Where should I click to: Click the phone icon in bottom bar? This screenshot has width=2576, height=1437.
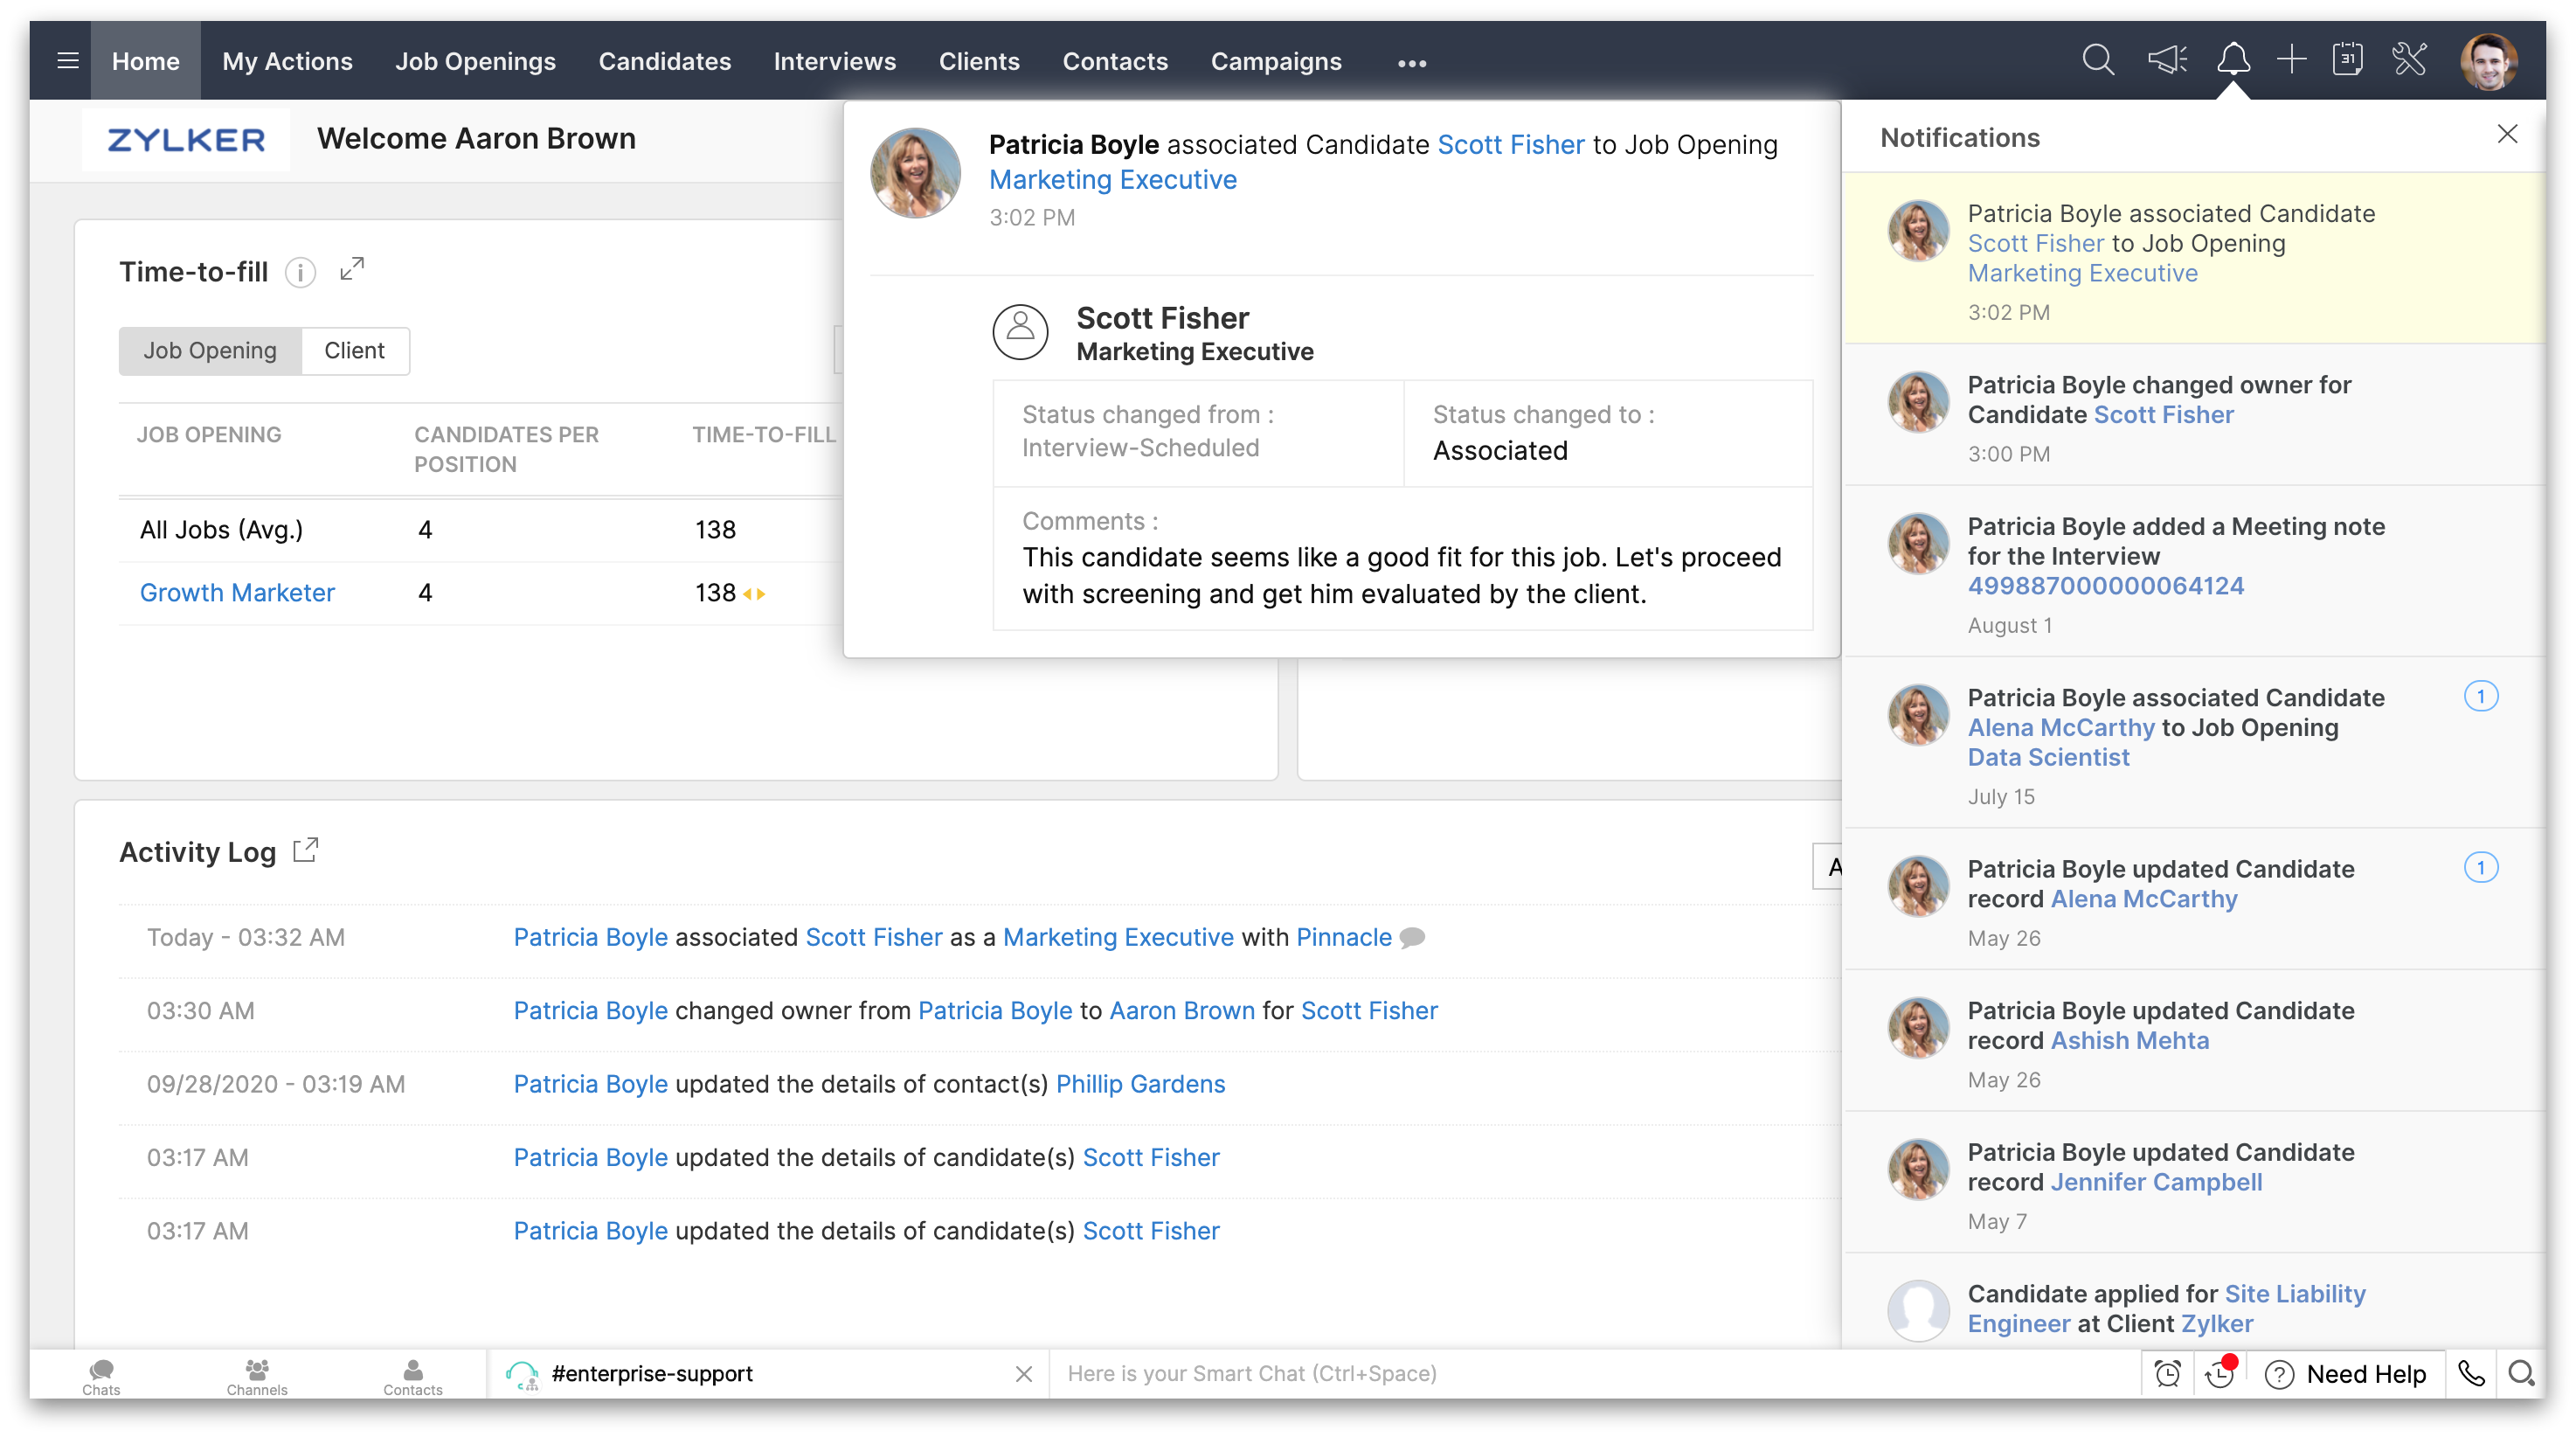(2471, 1374)
